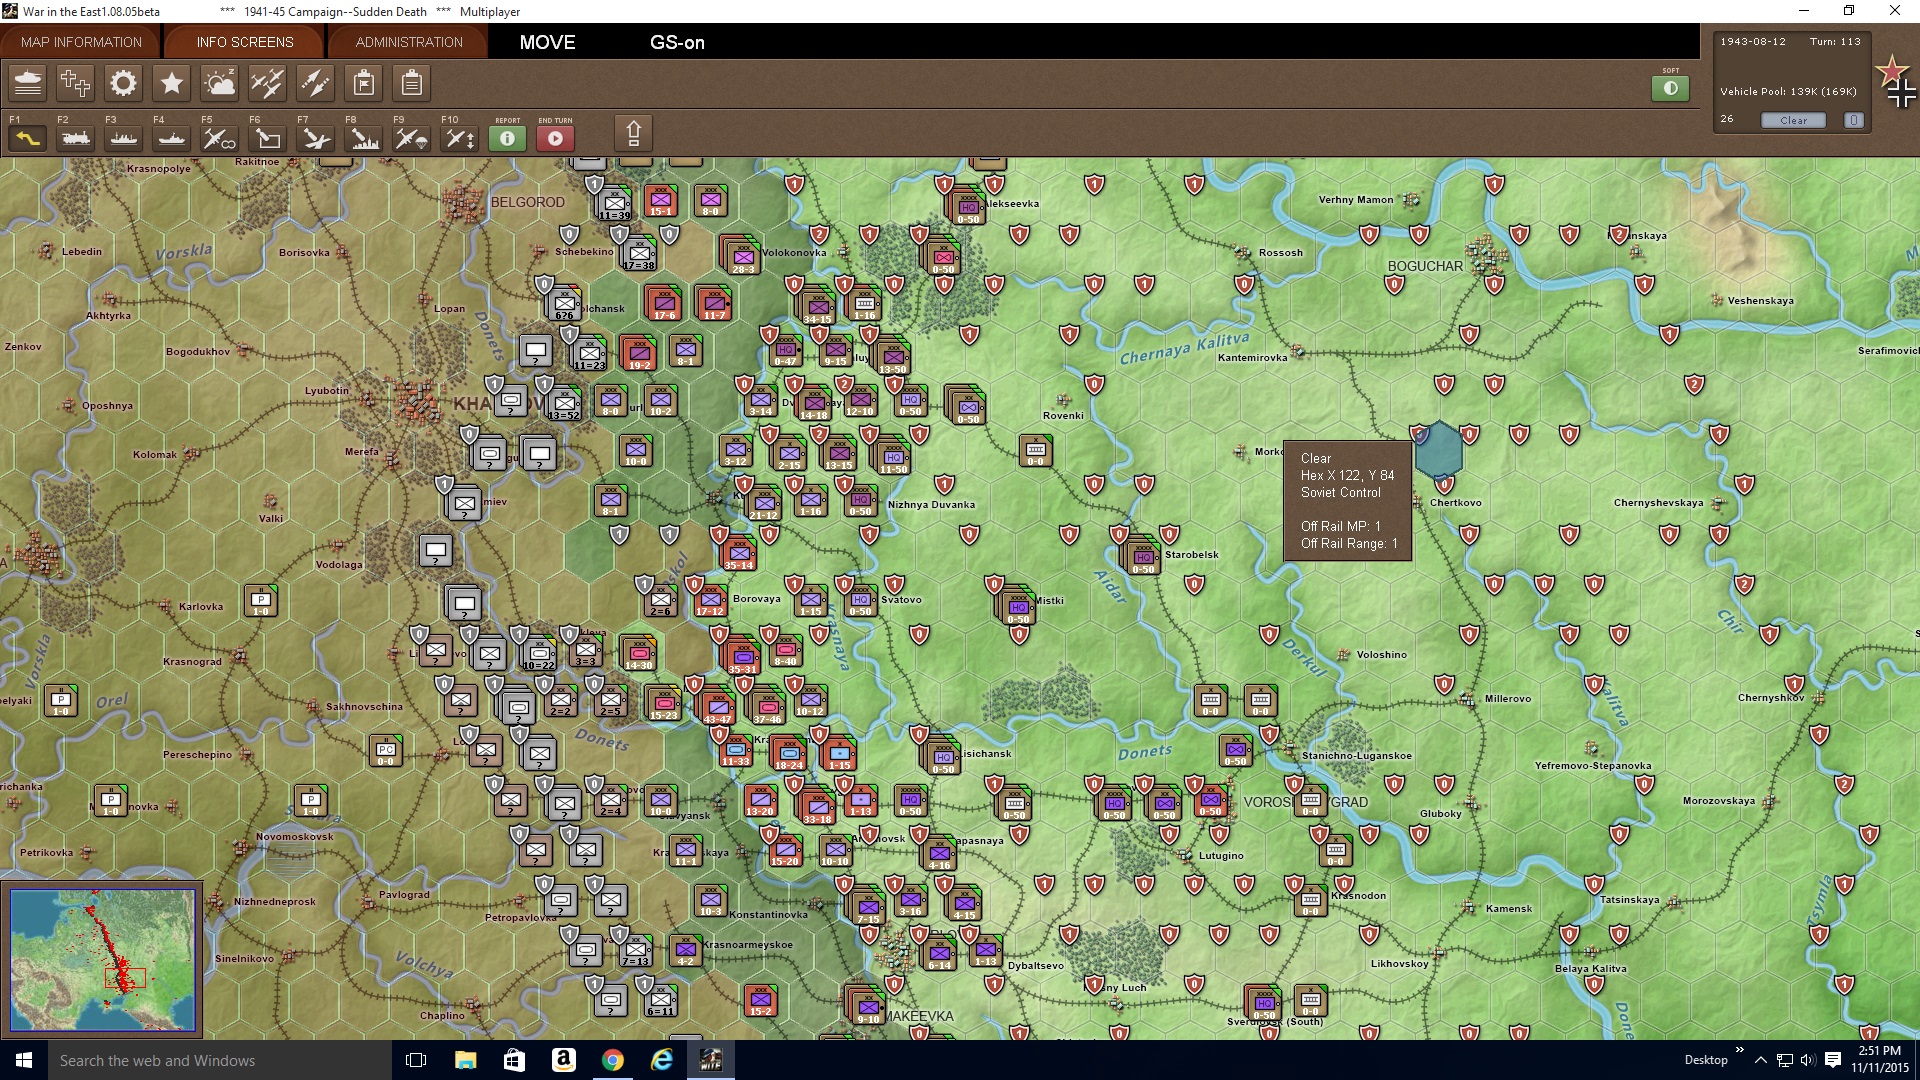Select F10 air transfer mode
The width and height of the screenshot is (1920, 1080).
[459, 138]
